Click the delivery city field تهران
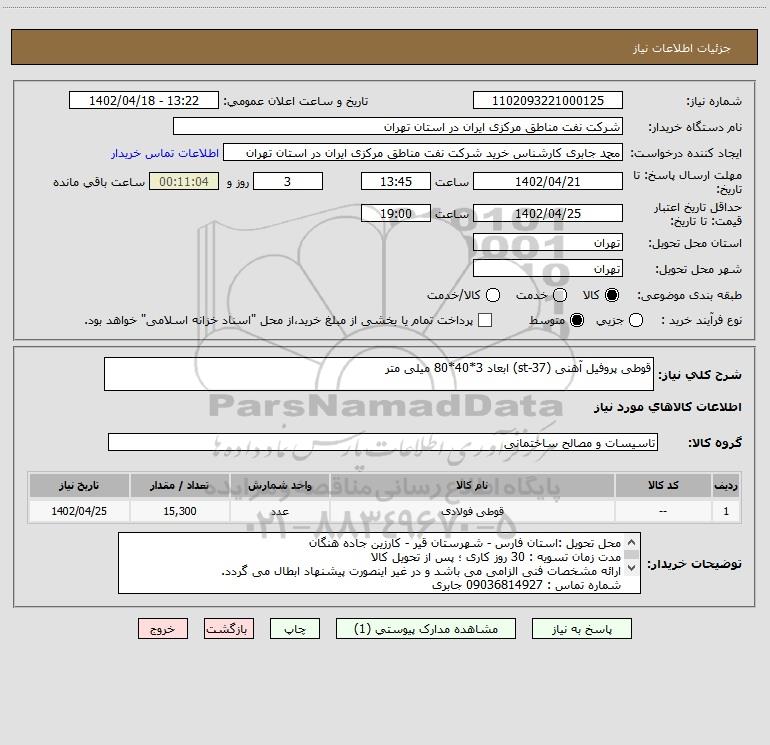Screen dimensions: 770x745 point(548,269)
